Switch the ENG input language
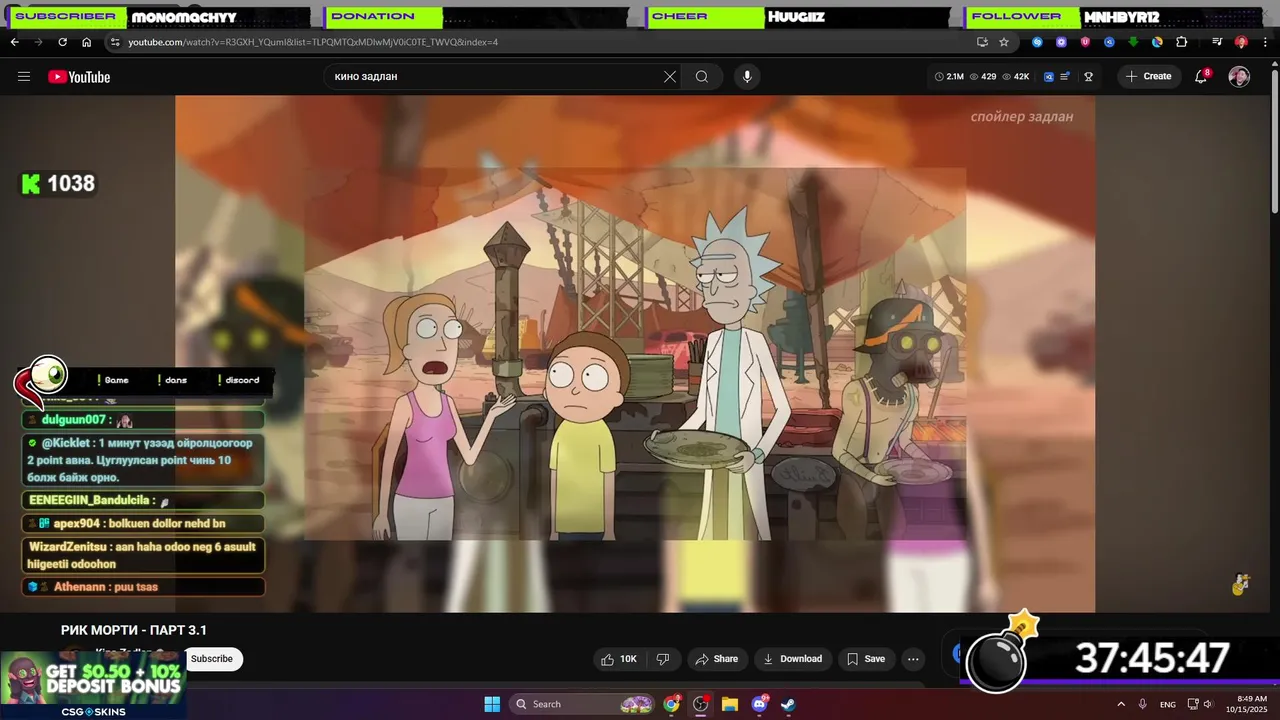This screenshot has width=1280, height=720. click(1168, 704)
